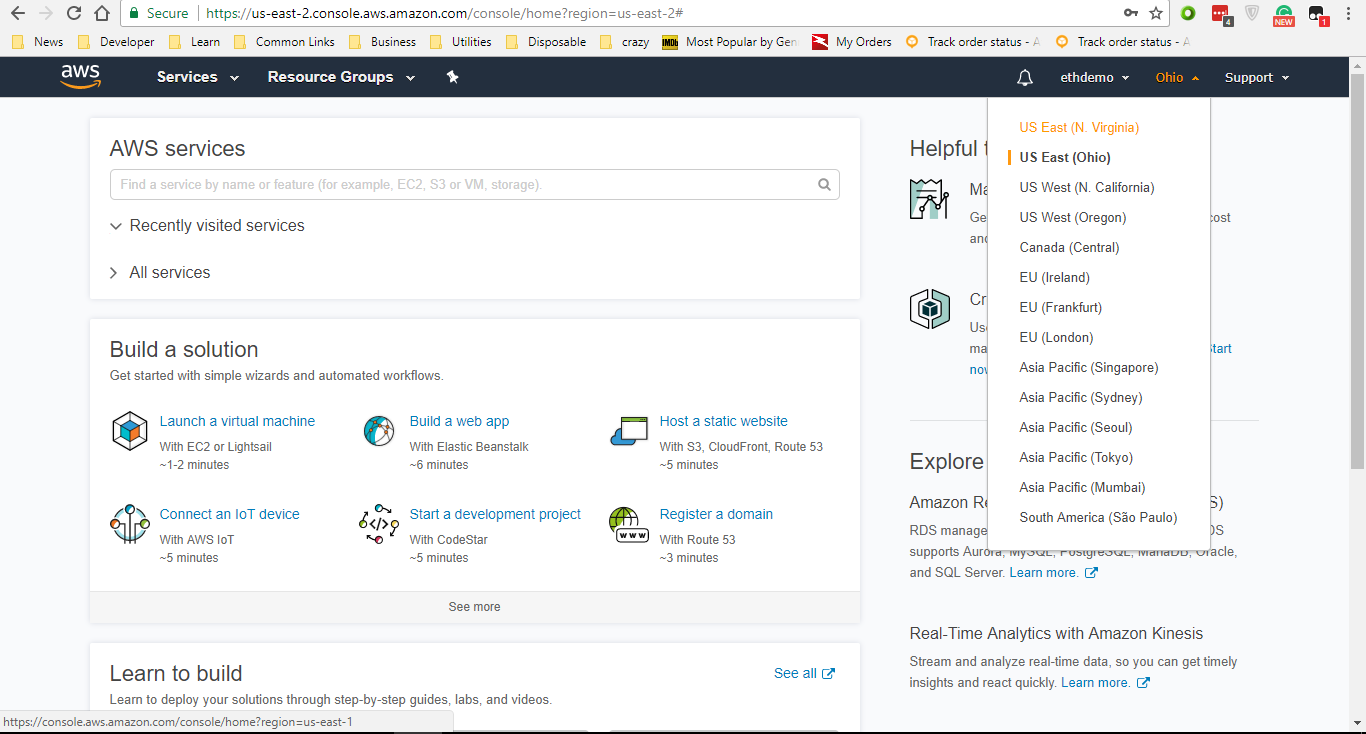Open Build a web app link
This screenshot has width=1366, height=734.
[x=459, y=421]
